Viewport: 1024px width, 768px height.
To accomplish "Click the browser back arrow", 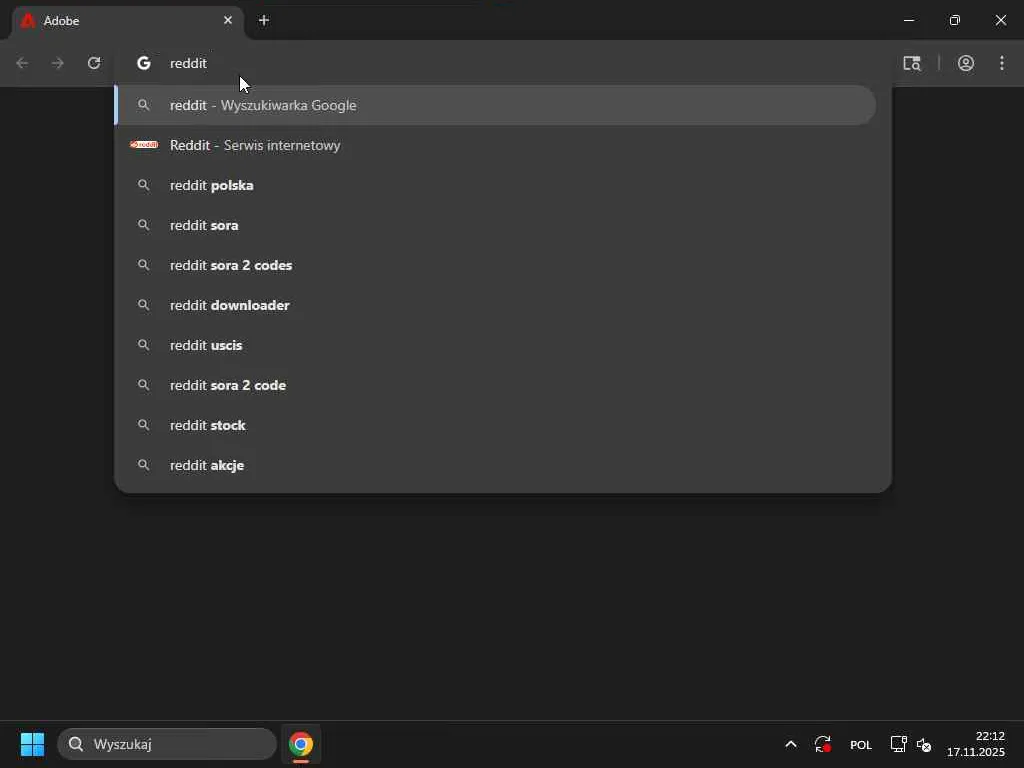I will point(22,63).
